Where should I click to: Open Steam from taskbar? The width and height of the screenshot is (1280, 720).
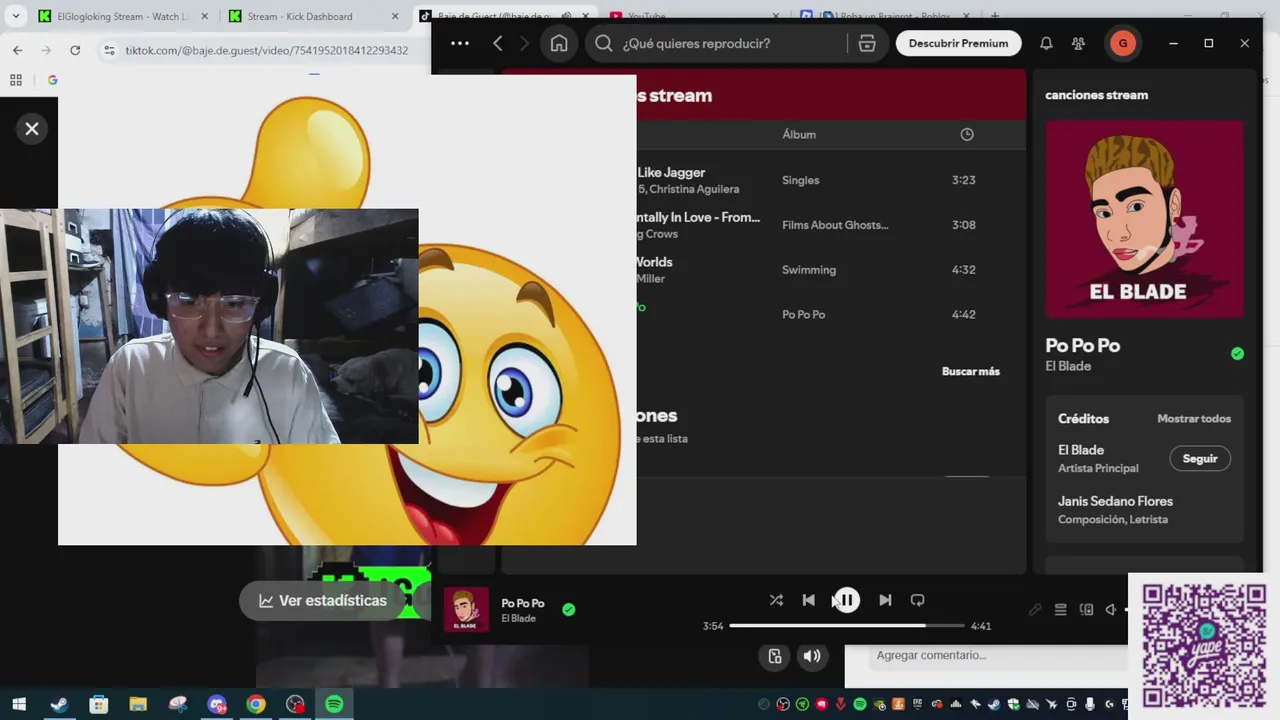pos(59,704)
